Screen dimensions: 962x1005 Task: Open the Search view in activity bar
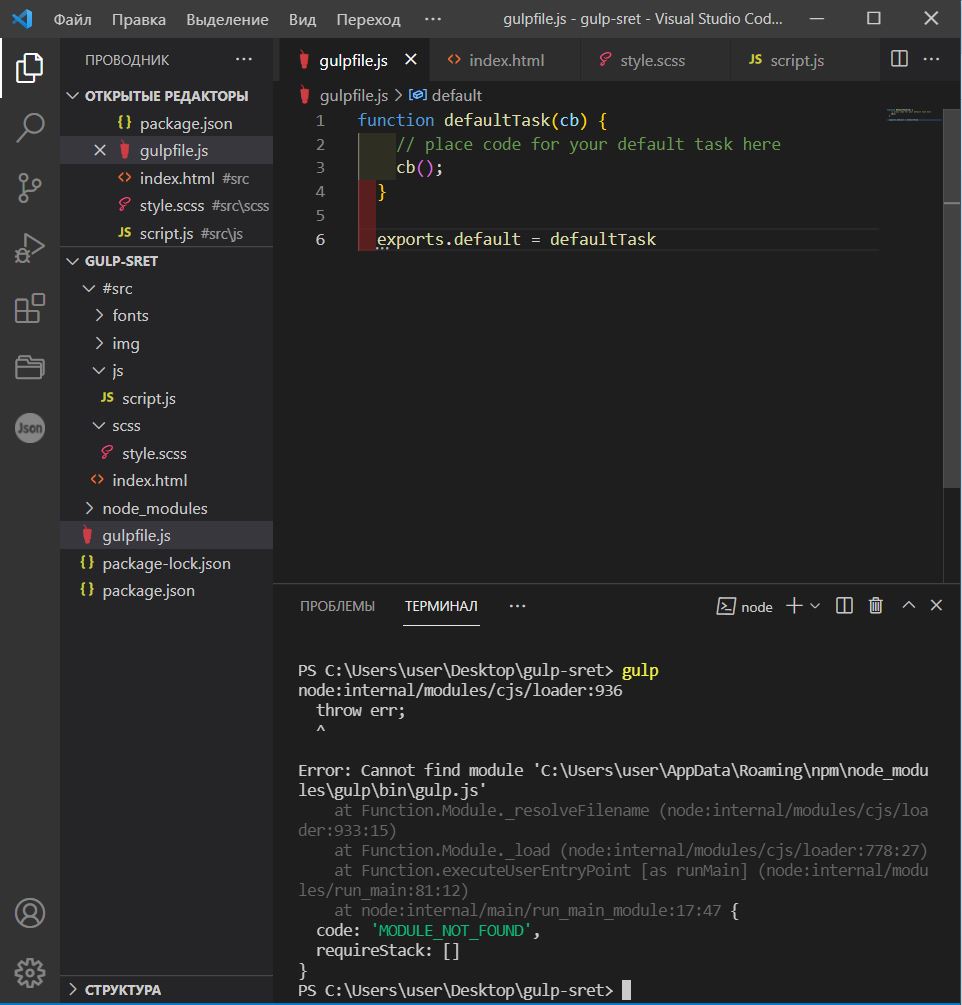29,127
